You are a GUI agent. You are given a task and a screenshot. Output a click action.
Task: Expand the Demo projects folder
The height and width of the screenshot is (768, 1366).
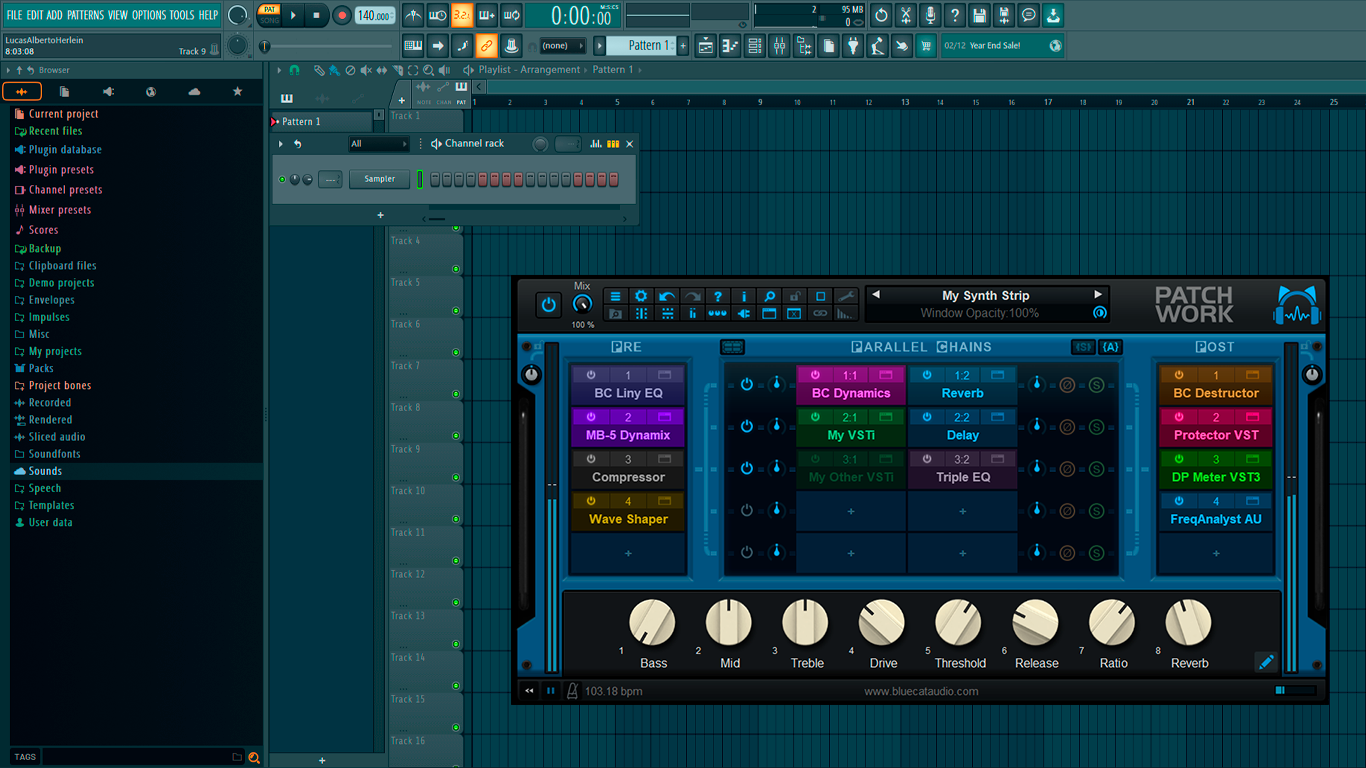tap(61, 283)
